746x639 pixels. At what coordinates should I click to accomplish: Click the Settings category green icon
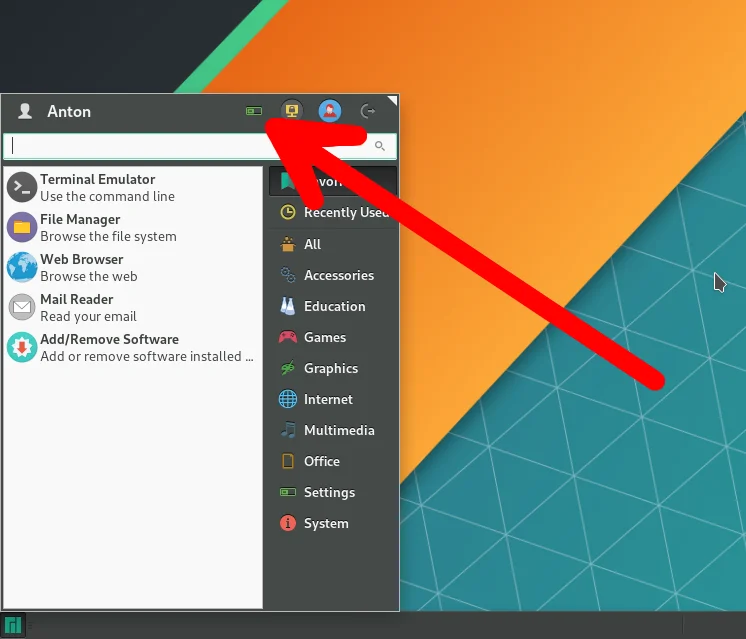point(288,492)
